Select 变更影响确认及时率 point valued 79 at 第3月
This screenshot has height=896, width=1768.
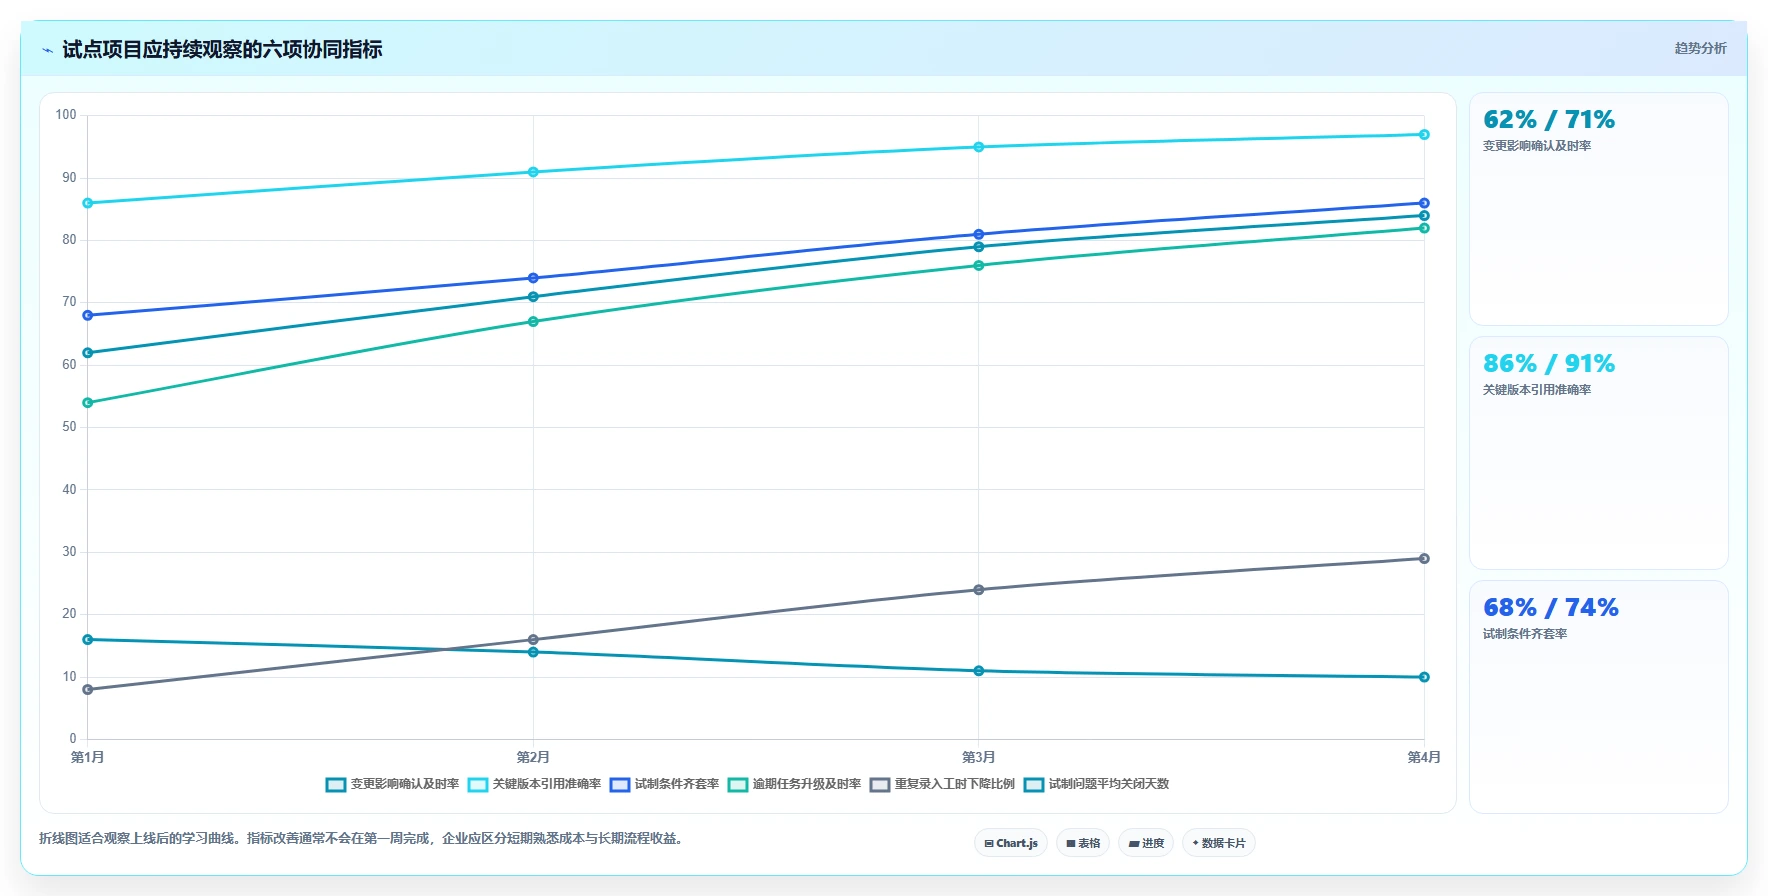[979, 247]
